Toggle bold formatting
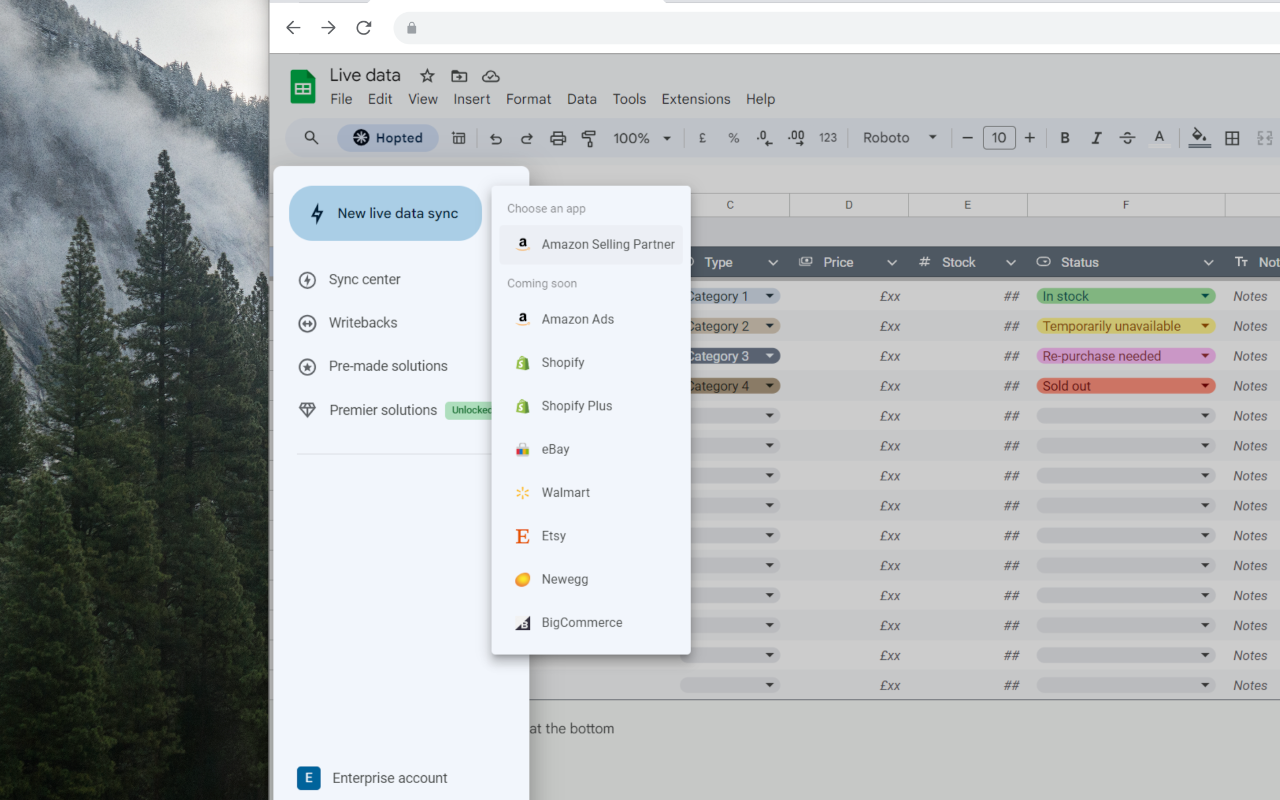The width and height of the screenshot is (1280, 800). [1064, 137]
